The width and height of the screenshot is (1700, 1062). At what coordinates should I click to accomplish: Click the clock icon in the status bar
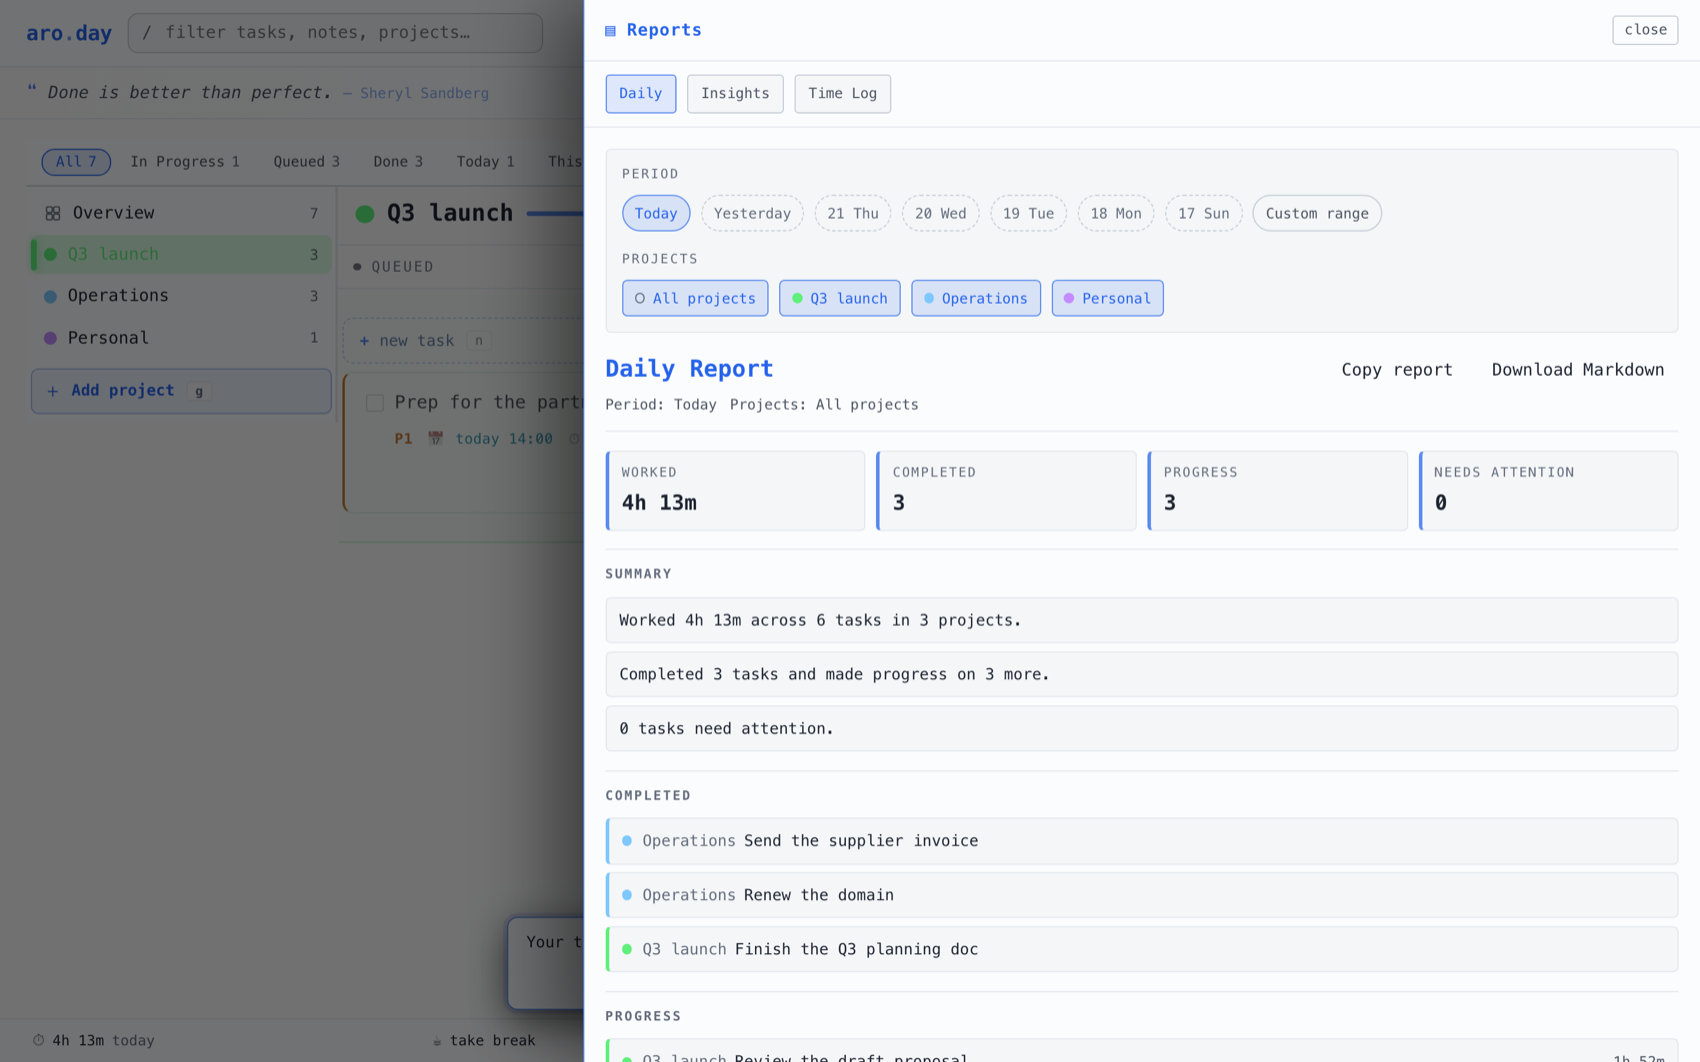click(x=38, y=1040)
